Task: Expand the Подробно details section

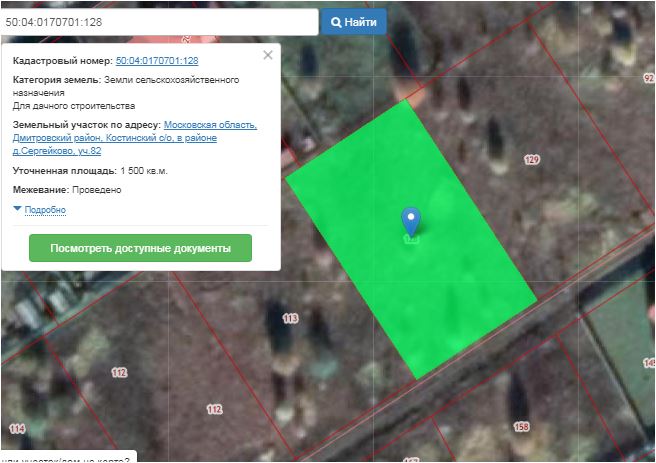Action: (x=44, y=210)
